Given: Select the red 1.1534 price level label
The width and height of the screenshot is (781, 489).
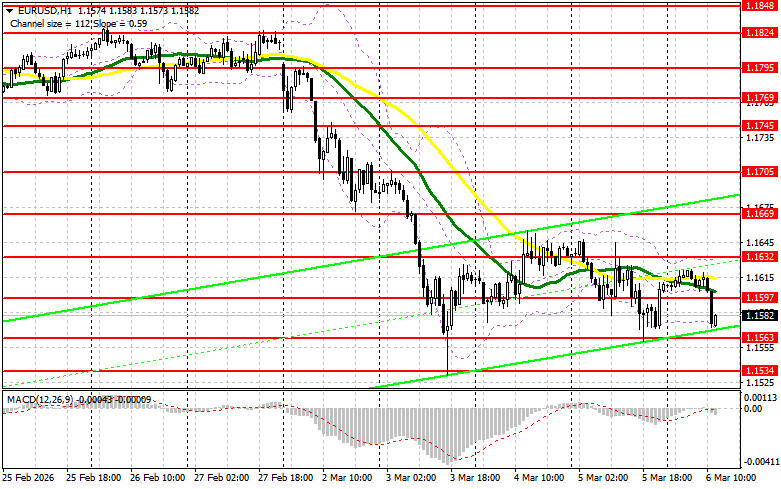Looking at the screenshot, I should coord(759,370).
